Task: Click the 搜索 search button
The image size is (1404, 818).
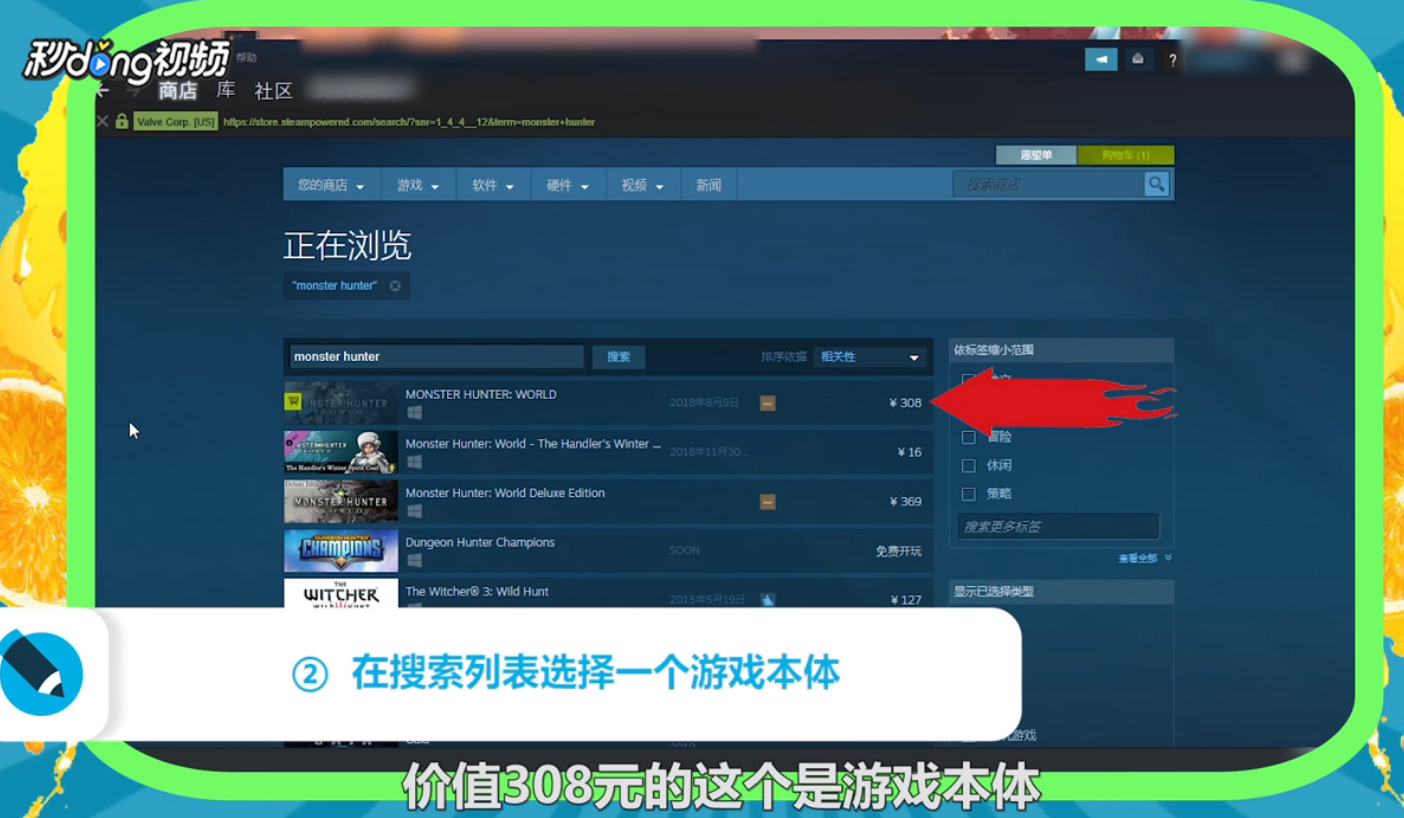Action: [619, 357]
